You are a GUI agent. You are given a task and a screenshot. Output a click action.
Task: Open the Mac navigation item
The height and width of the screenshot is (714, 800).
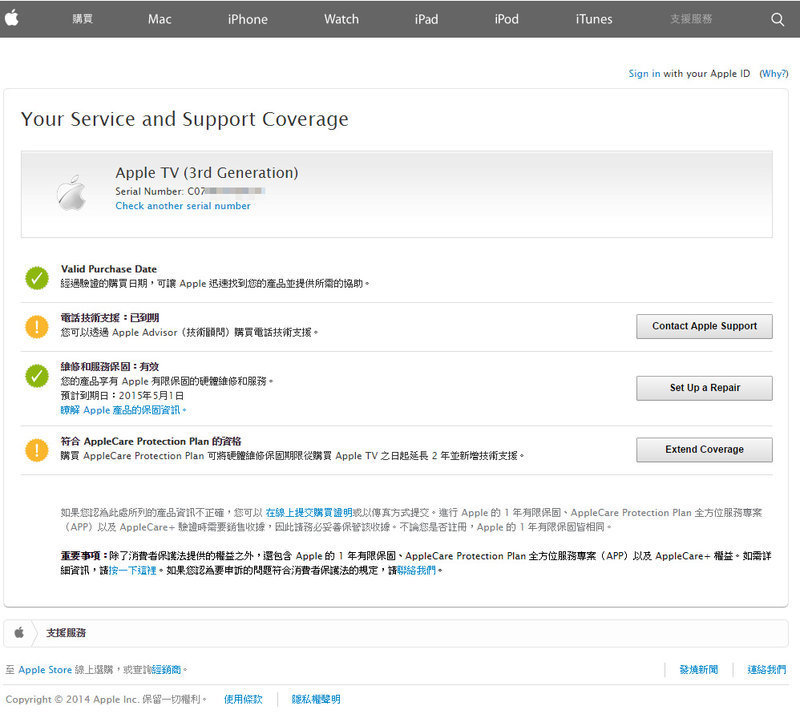tap(160, 19)
